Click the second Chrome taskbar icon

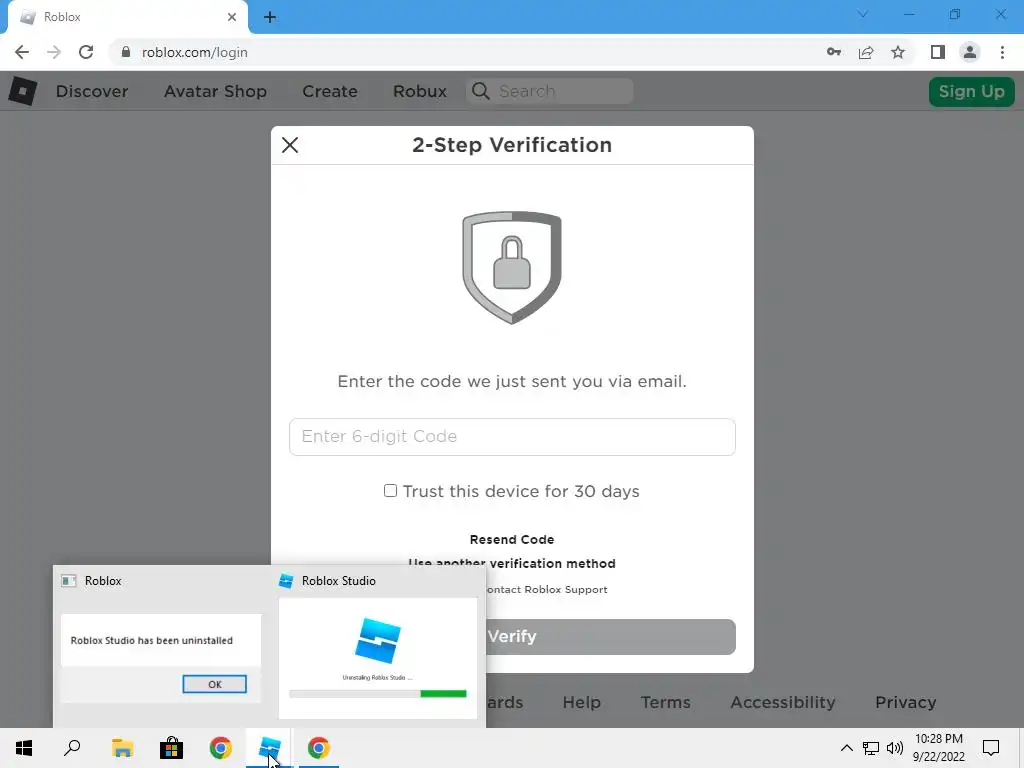click(319, 748)
